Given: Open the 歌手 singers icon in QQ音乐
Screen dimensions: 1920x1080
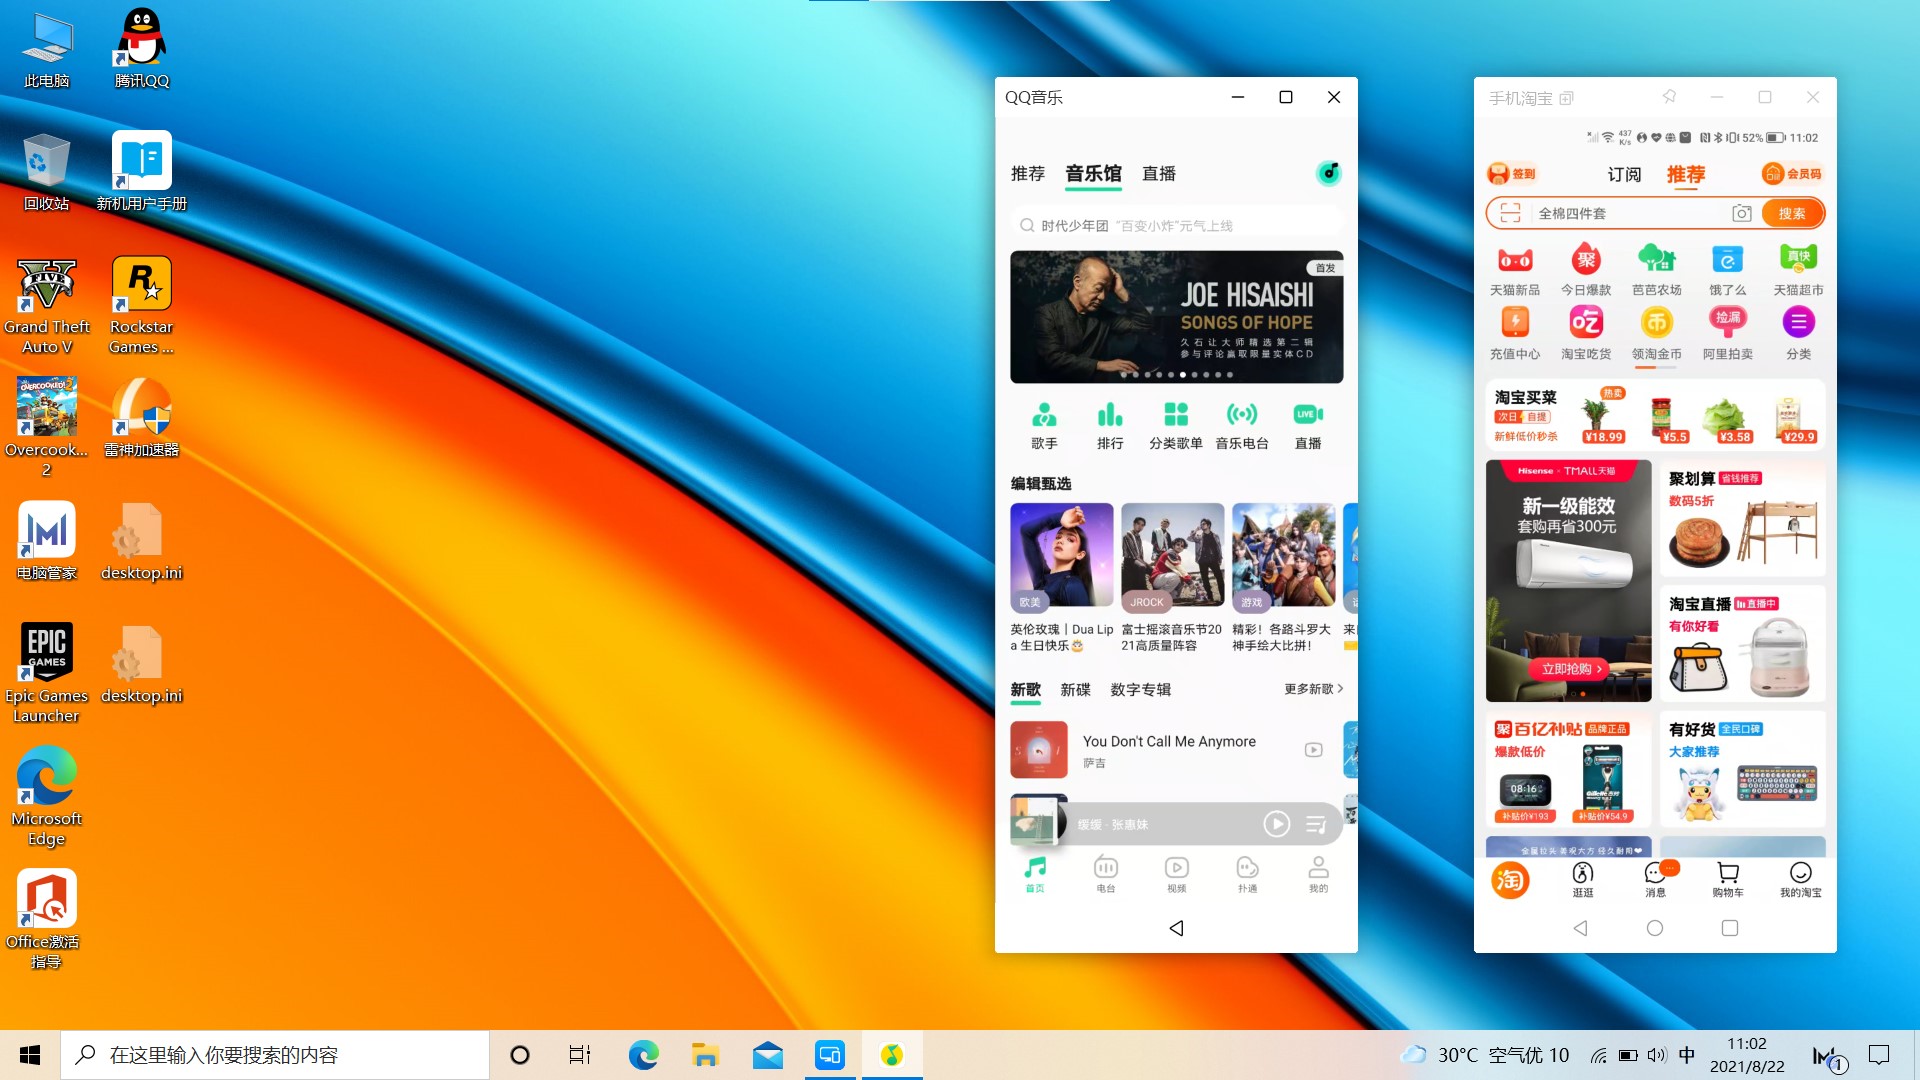Looking at the screenshot, I should (1044, 425).
